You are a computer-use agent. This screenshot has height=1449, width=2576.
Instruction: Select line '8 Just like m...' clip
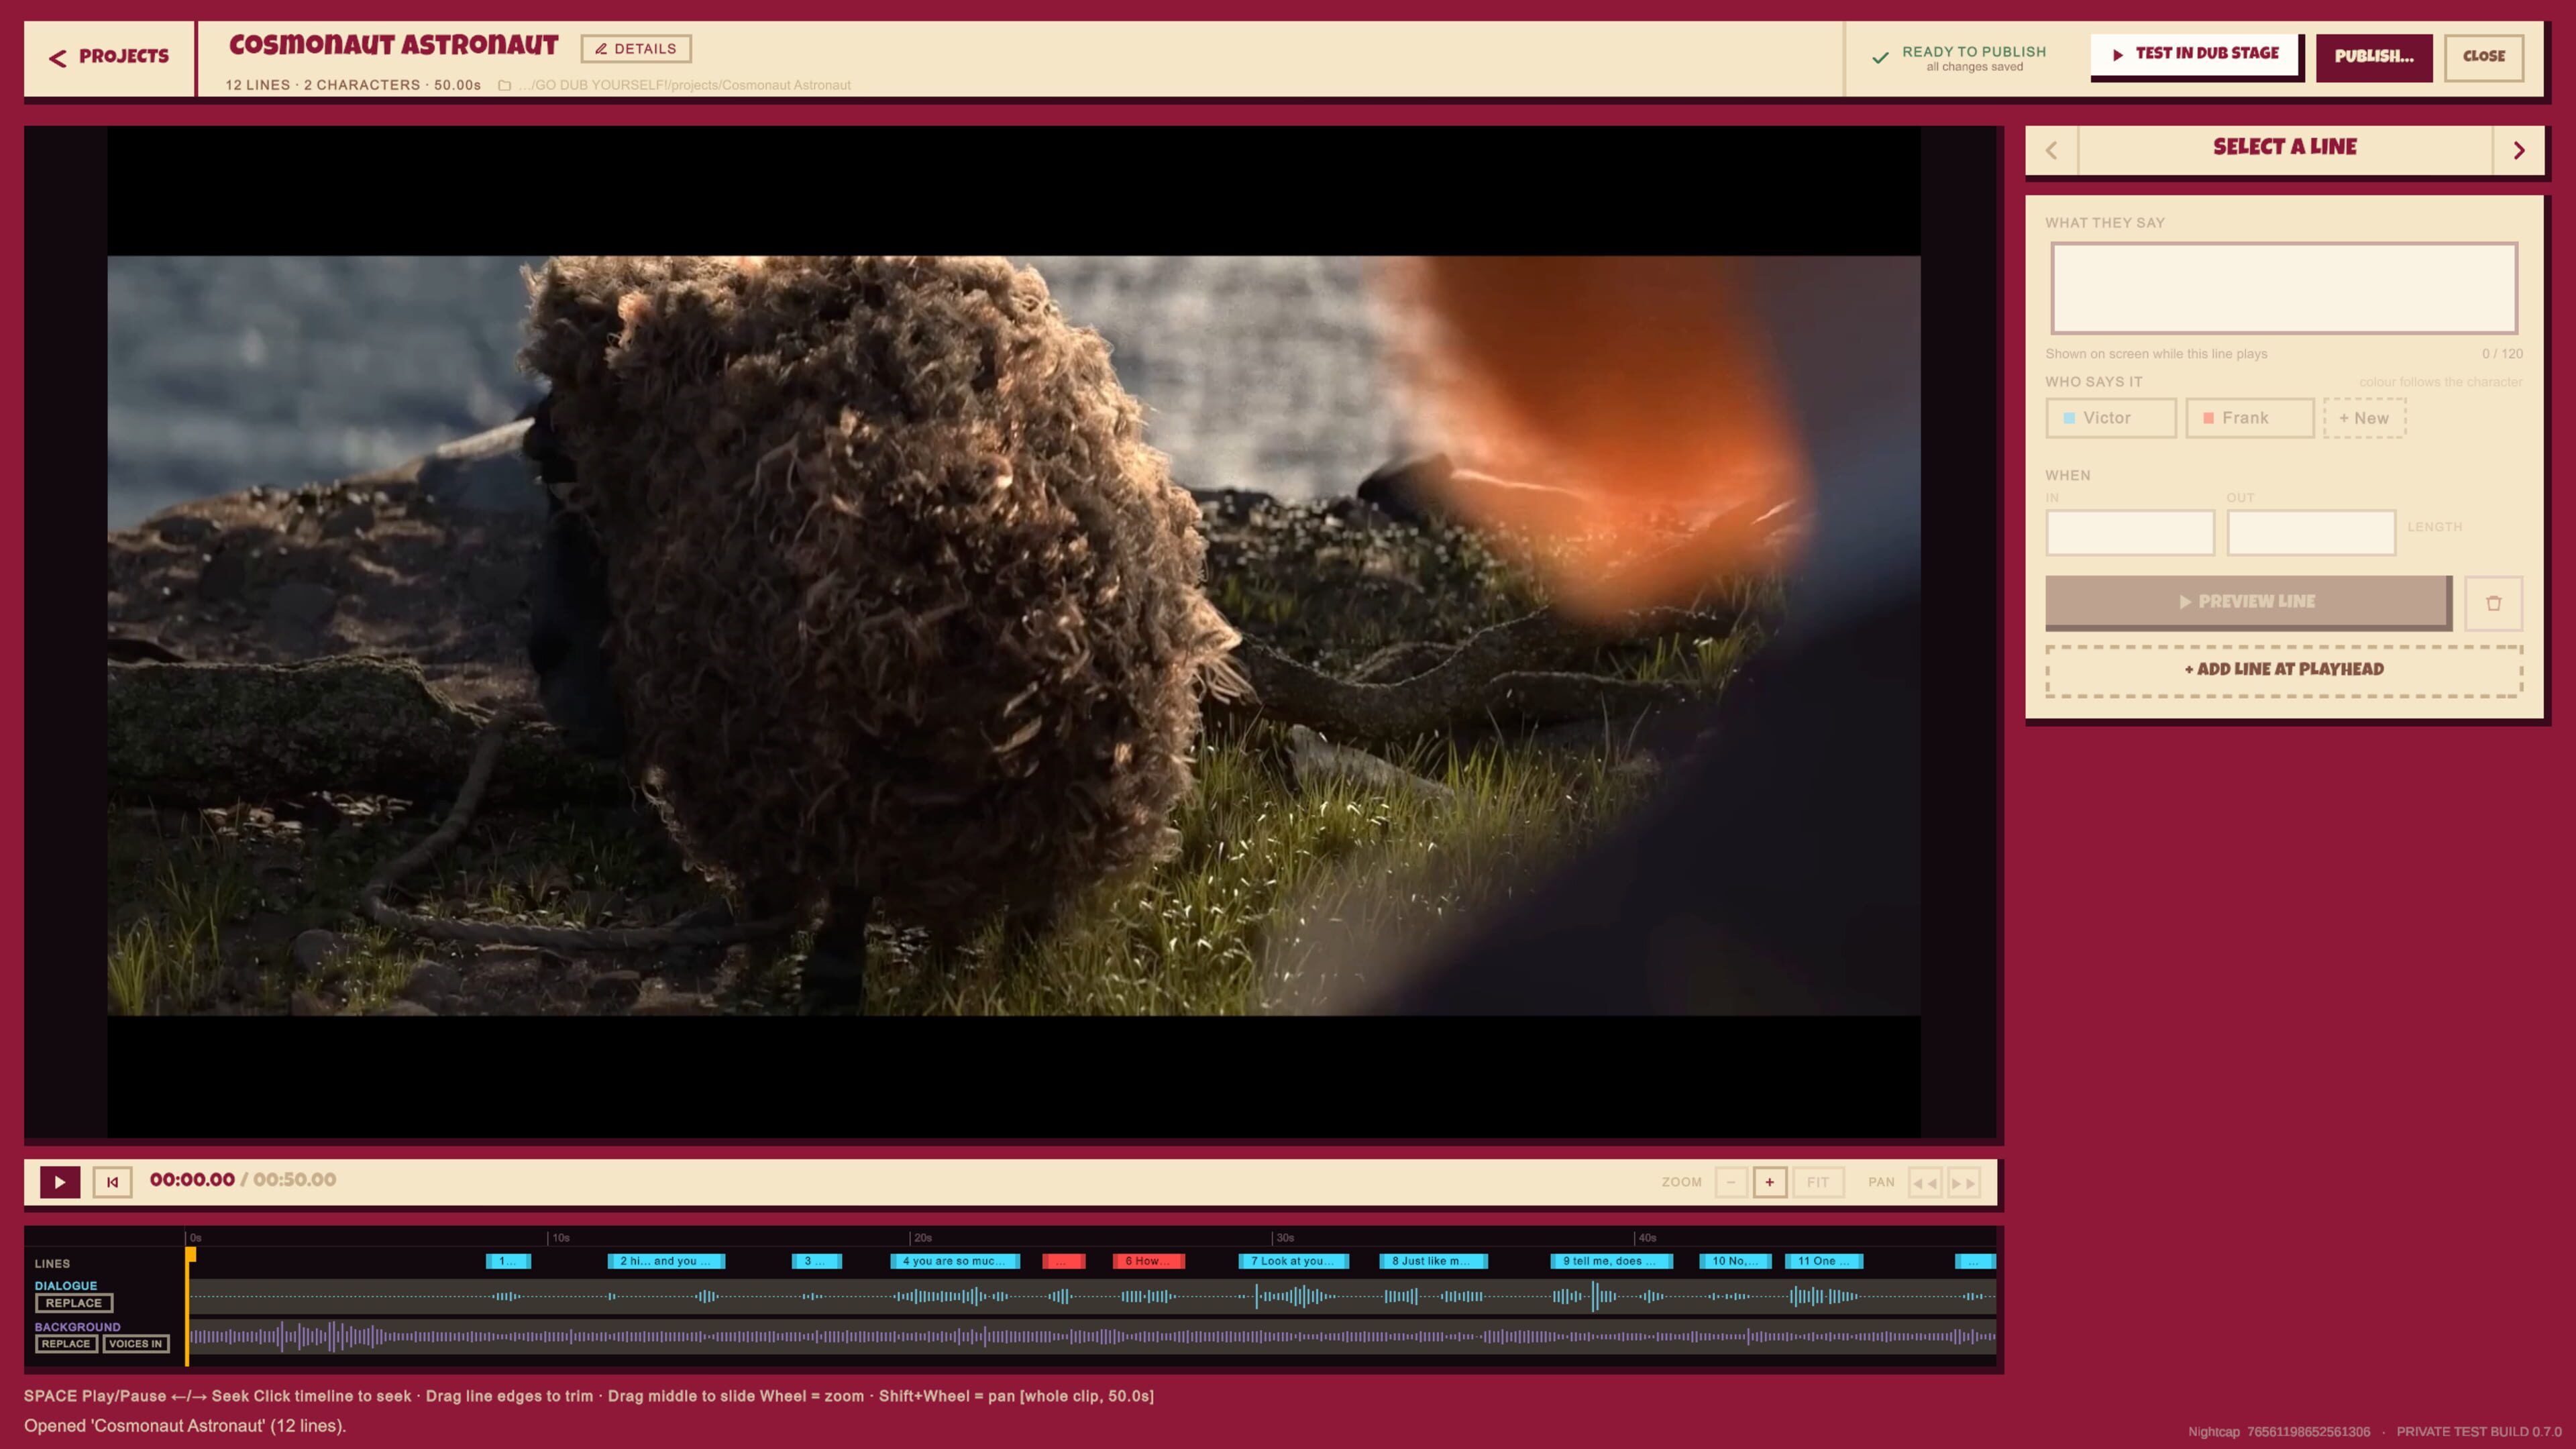[x=1433, y=1261]
